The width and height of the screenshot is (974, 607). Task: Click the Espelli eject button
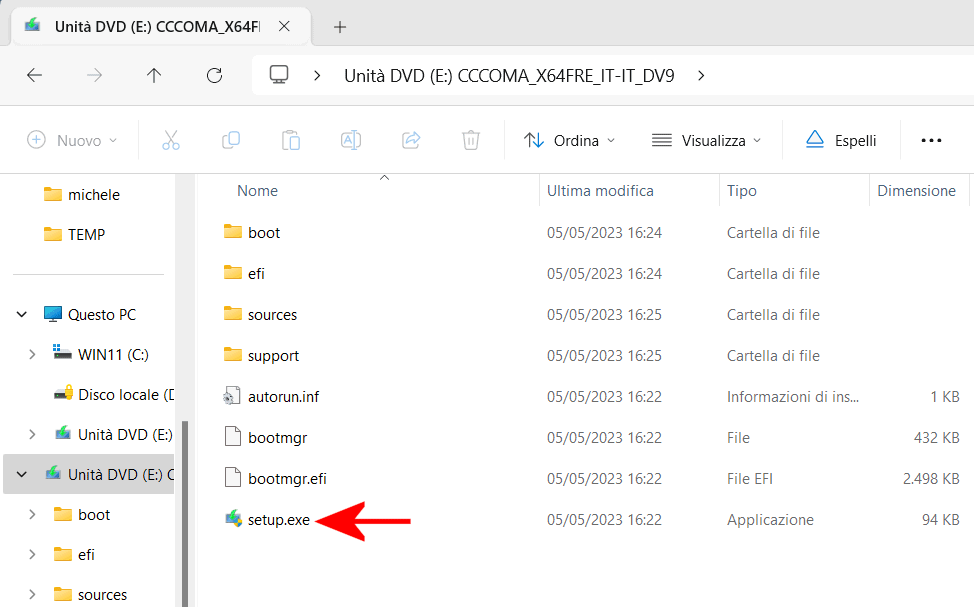pos(841,140)
